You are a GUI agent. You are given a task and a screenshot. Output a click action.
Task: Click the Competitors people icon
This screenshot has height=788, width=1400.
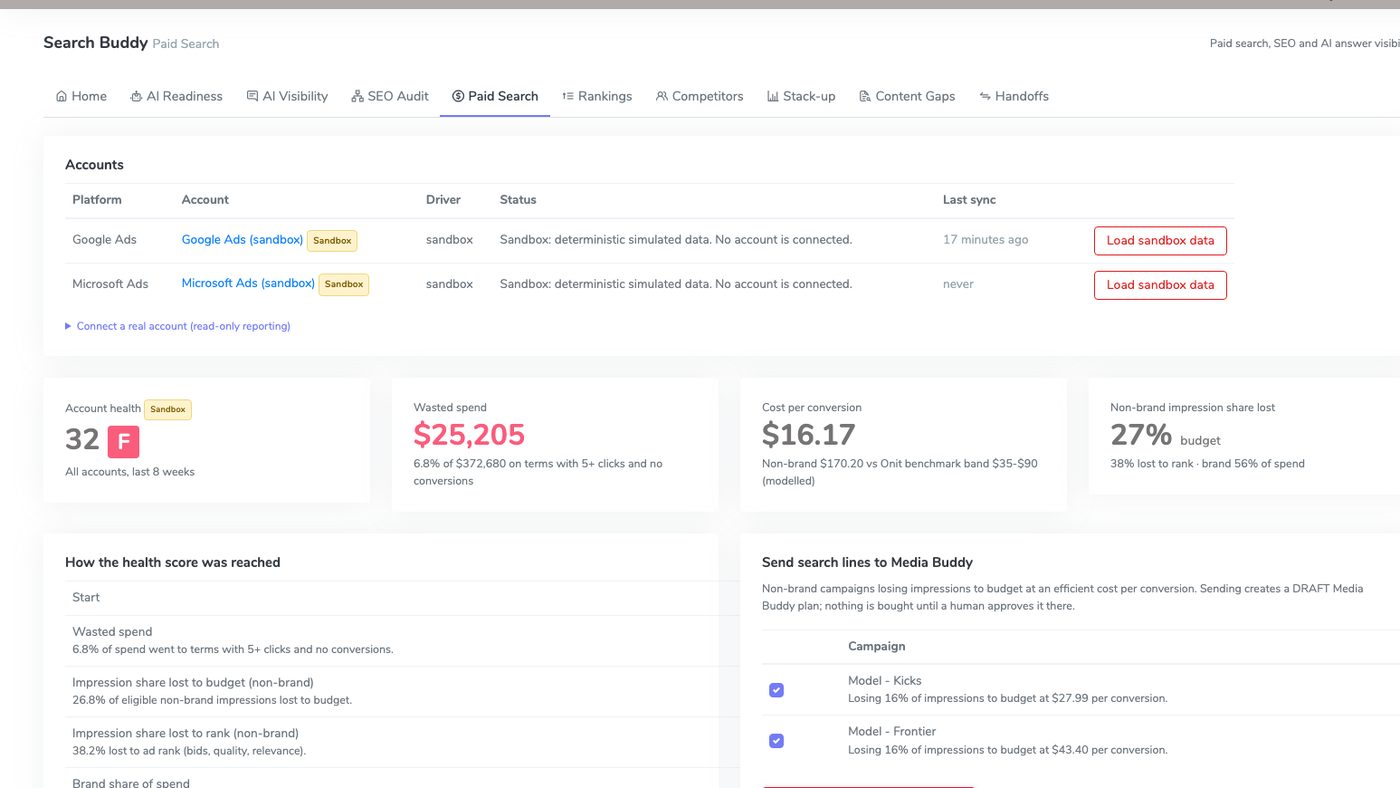pos(662,96)
